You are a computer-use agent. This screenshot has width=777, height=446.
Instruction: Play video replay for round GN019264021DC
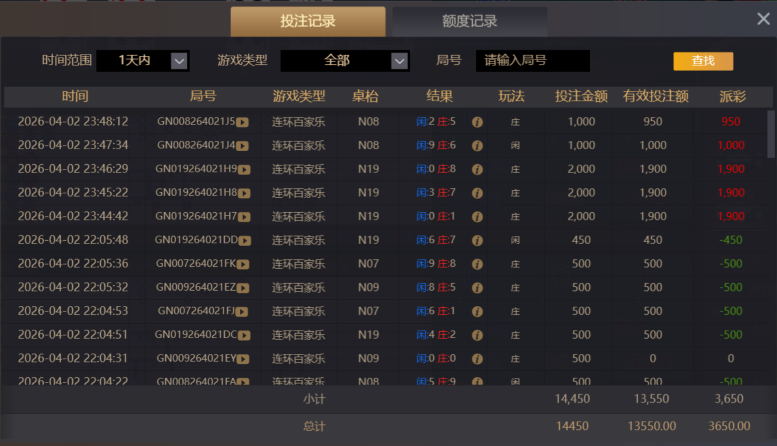pos(244,335)
